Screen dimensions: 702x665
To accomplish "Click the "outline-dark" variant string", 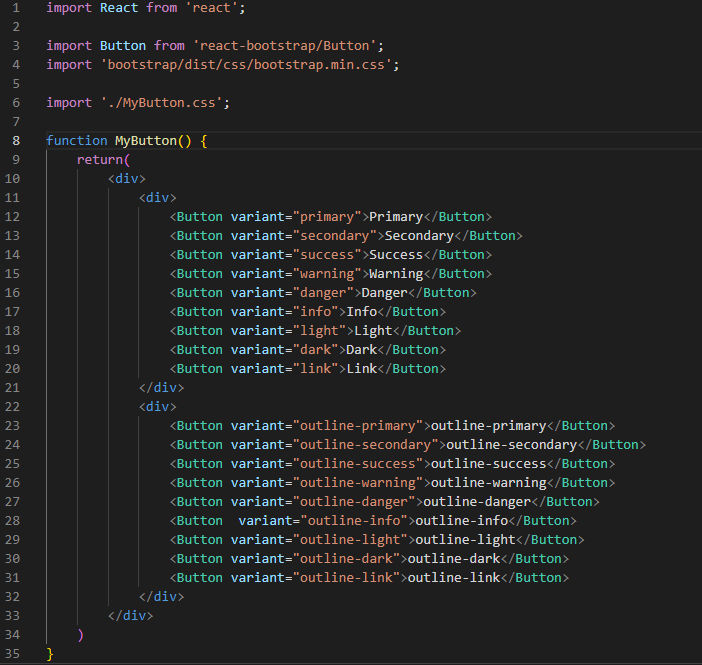I will (346, 558).
